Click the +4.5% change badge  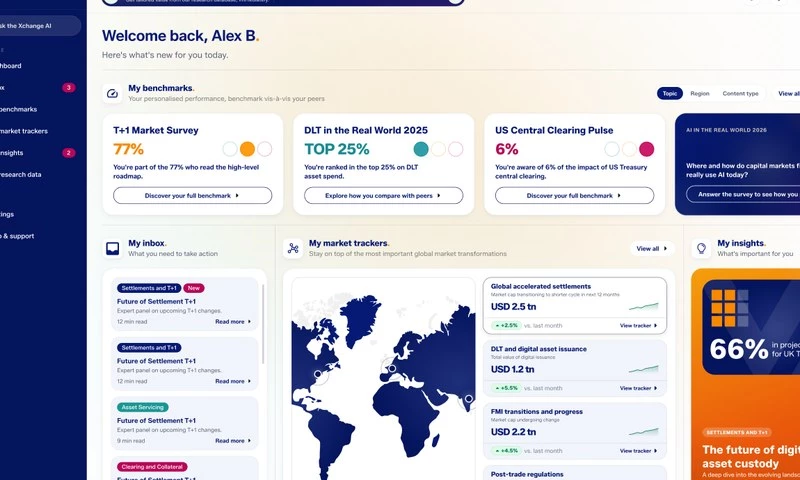point(506,451)
